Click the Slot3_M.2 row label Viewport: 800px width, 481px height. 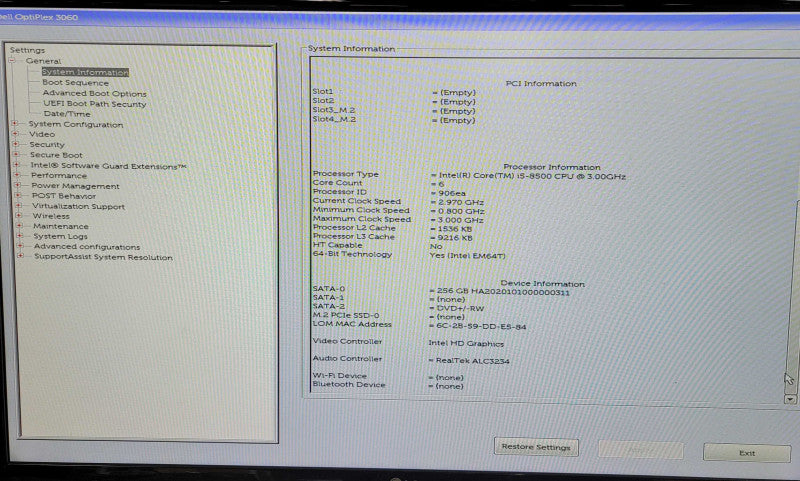click(334, 110)
